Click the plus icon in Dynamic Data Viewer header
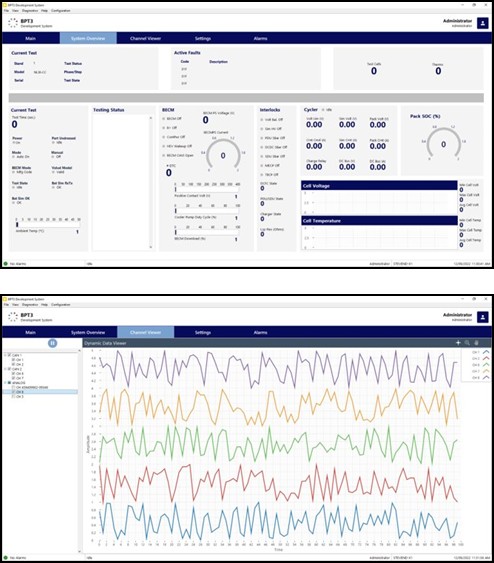The width and height of the screenshot is (494, 563). click(x=458, y=343)
